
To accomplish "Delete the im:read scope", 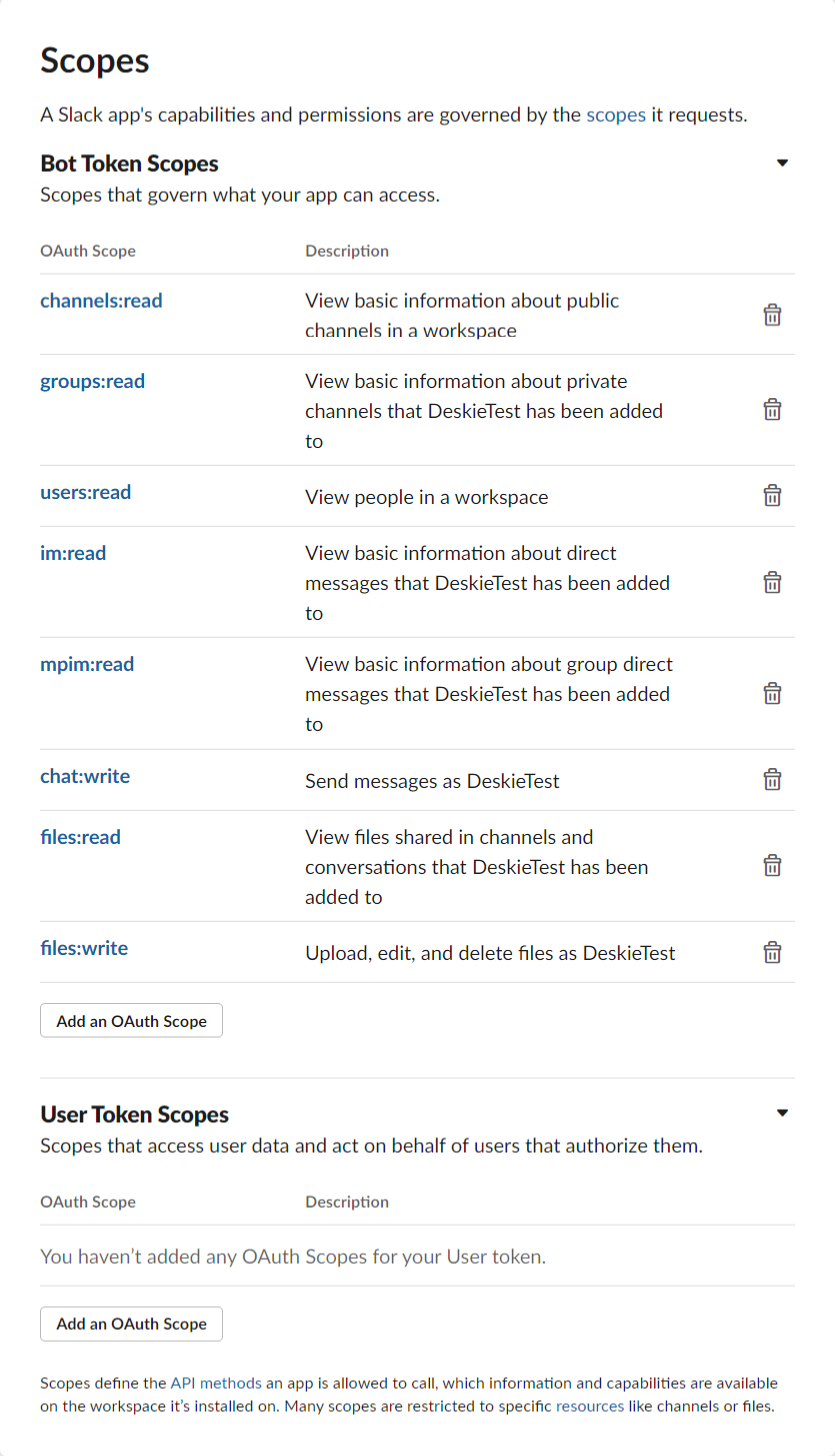I will click(x=772, y=582).
